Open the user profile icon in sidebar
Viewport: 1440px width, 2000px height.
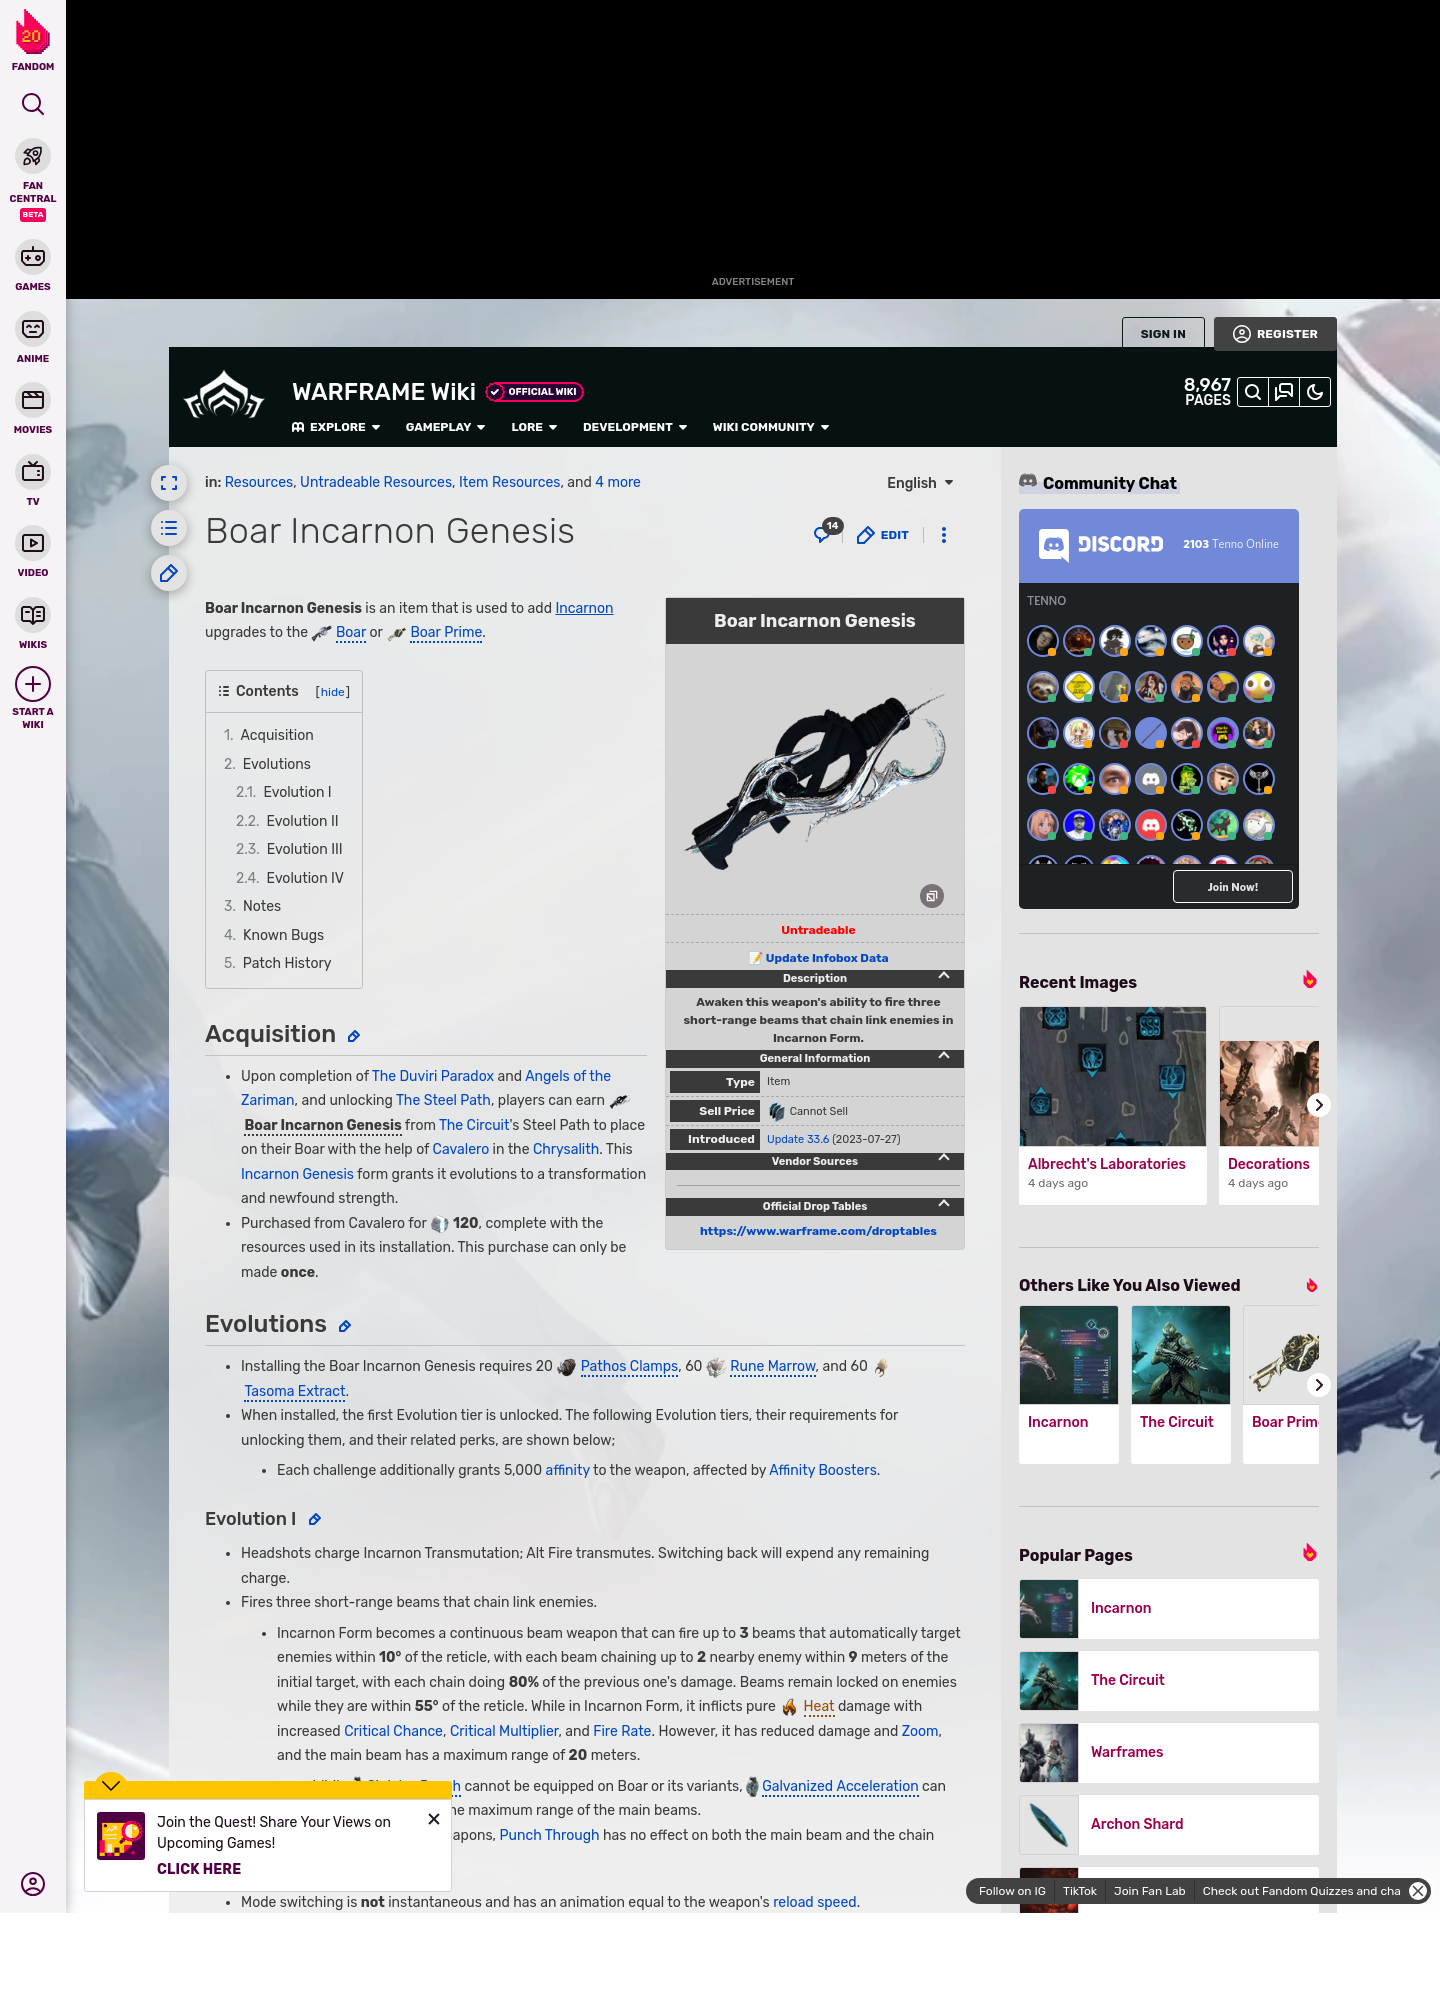pyautogui.click(x=33, y=1884)
